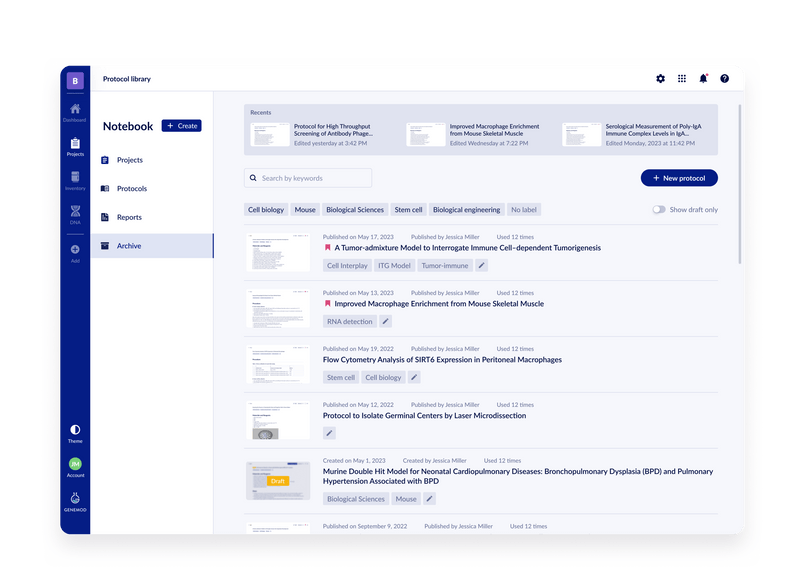Click the New protocol button
This screenshot has height=586, width=804.
click(x=679, y=178)
